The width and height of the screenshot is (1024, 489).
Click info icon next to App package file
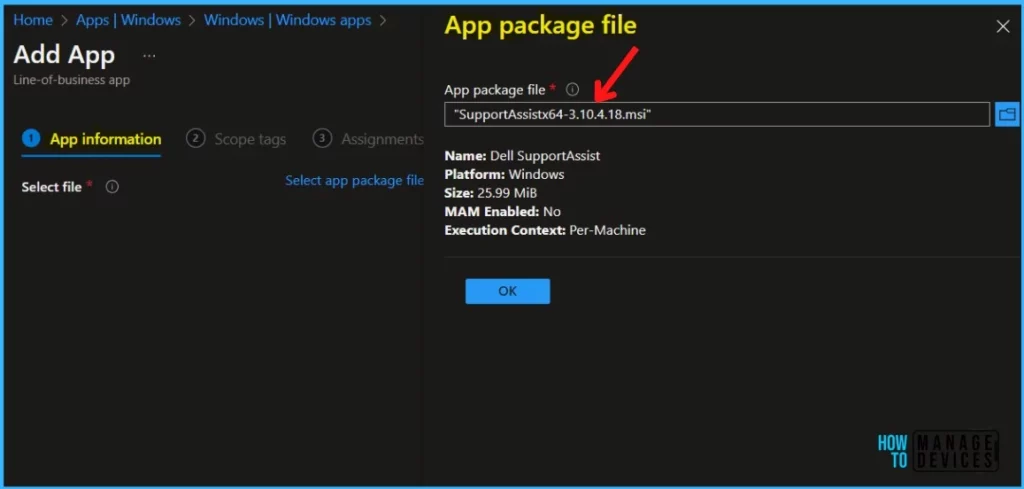tap(572, 89)
